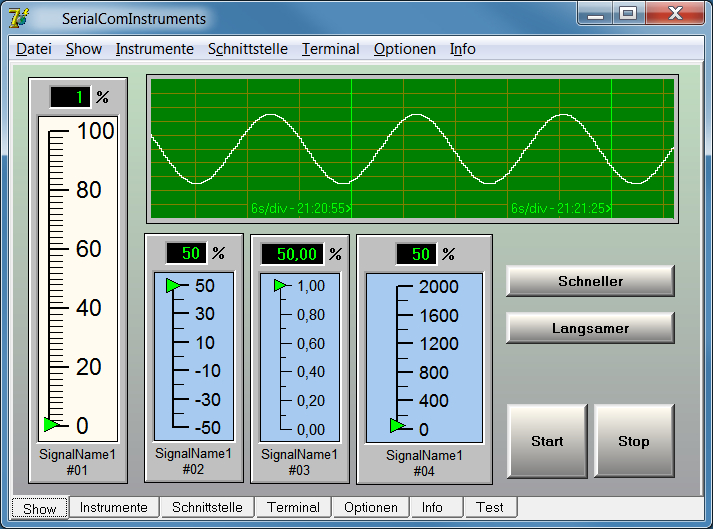The width and height of the screenshot is (713, 529).
Task: Click the 6s/div - 21:21:25 time marker
Action: 561,208
